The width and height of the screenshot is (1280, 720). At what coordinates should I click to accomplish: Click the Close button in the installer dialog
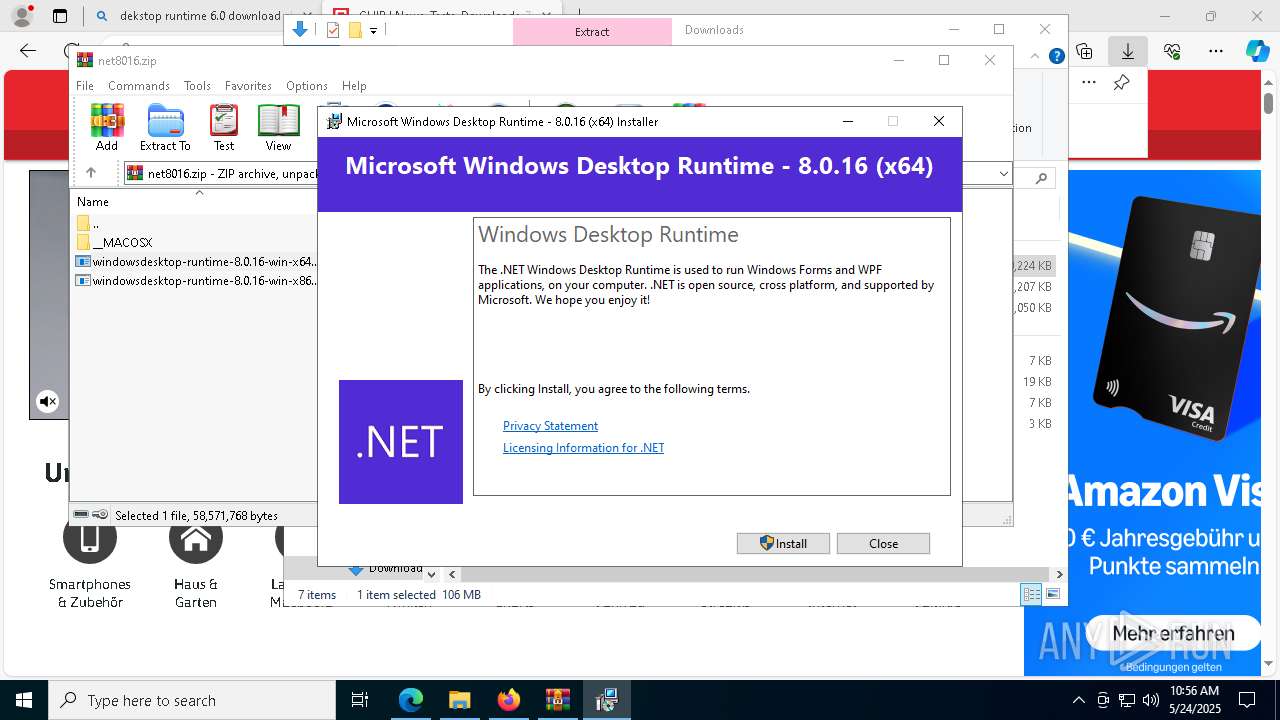883,543
